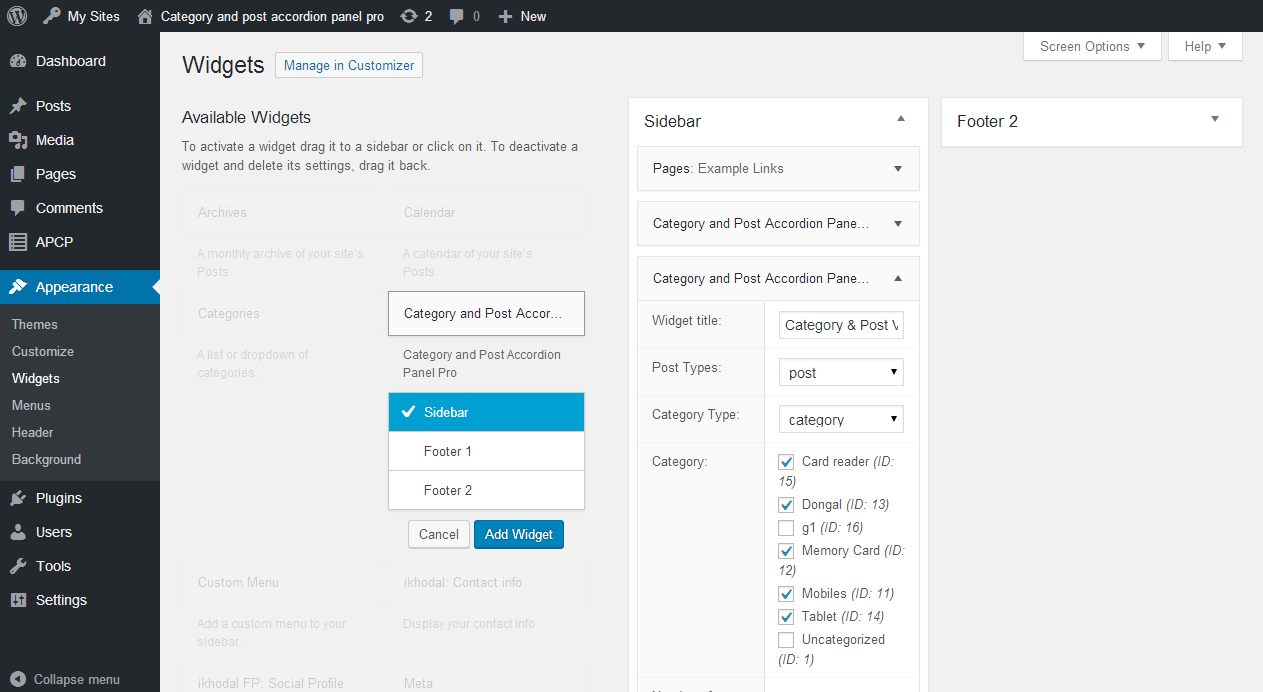The height and width of the screenshot is (692, 1263).
Task: Check the g1 category checkbox
Action: 786,528
